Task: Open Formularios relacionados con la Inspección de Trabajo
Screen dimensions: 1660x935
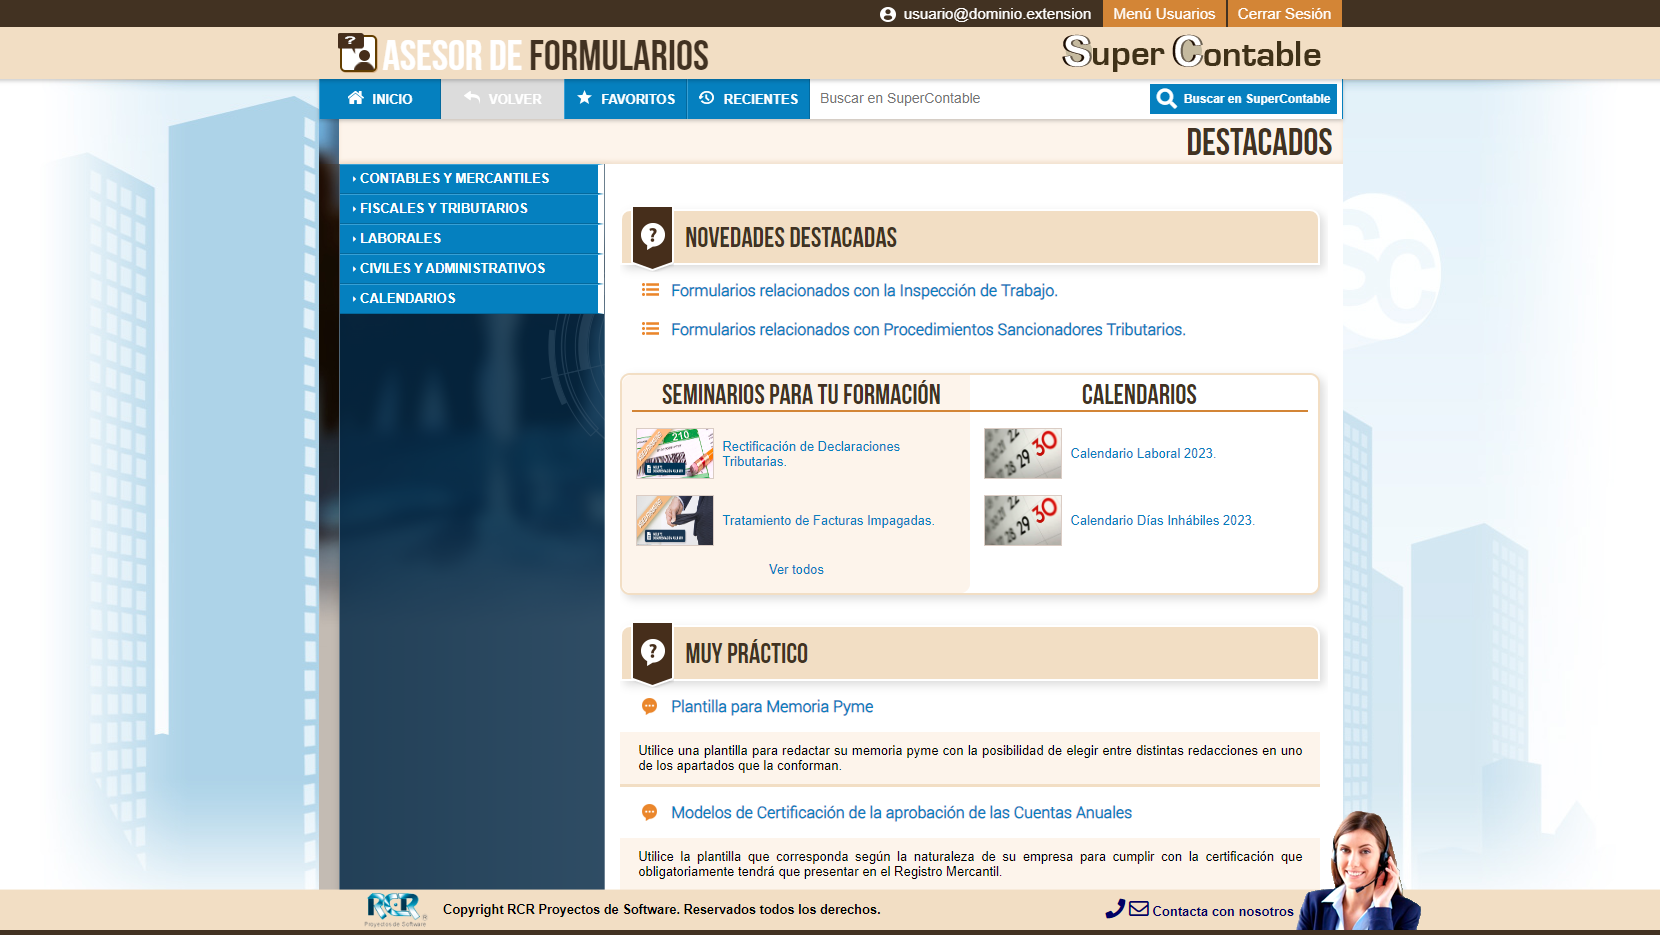Action: [864, 291]
